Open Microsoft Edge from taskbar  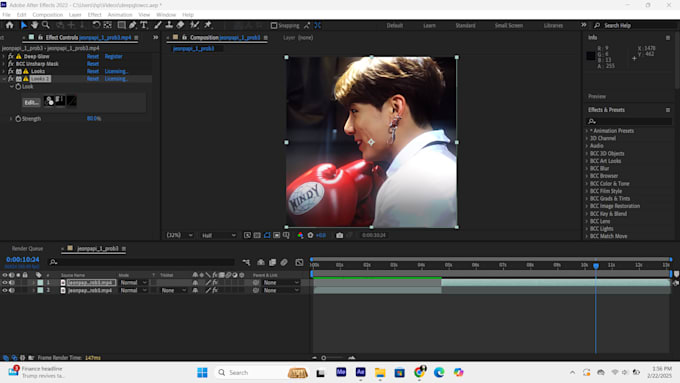click(x=439, y=372)
